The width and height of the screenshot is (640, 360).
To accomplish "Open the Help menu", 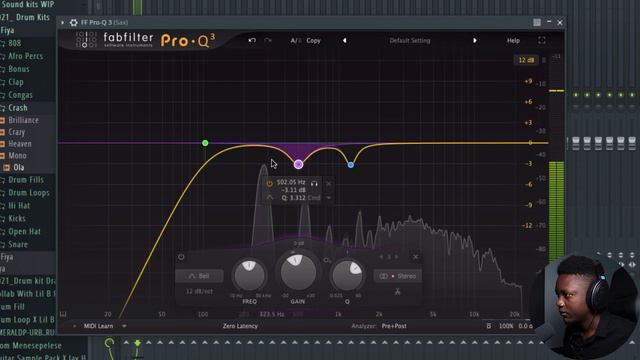I will 513,40.
